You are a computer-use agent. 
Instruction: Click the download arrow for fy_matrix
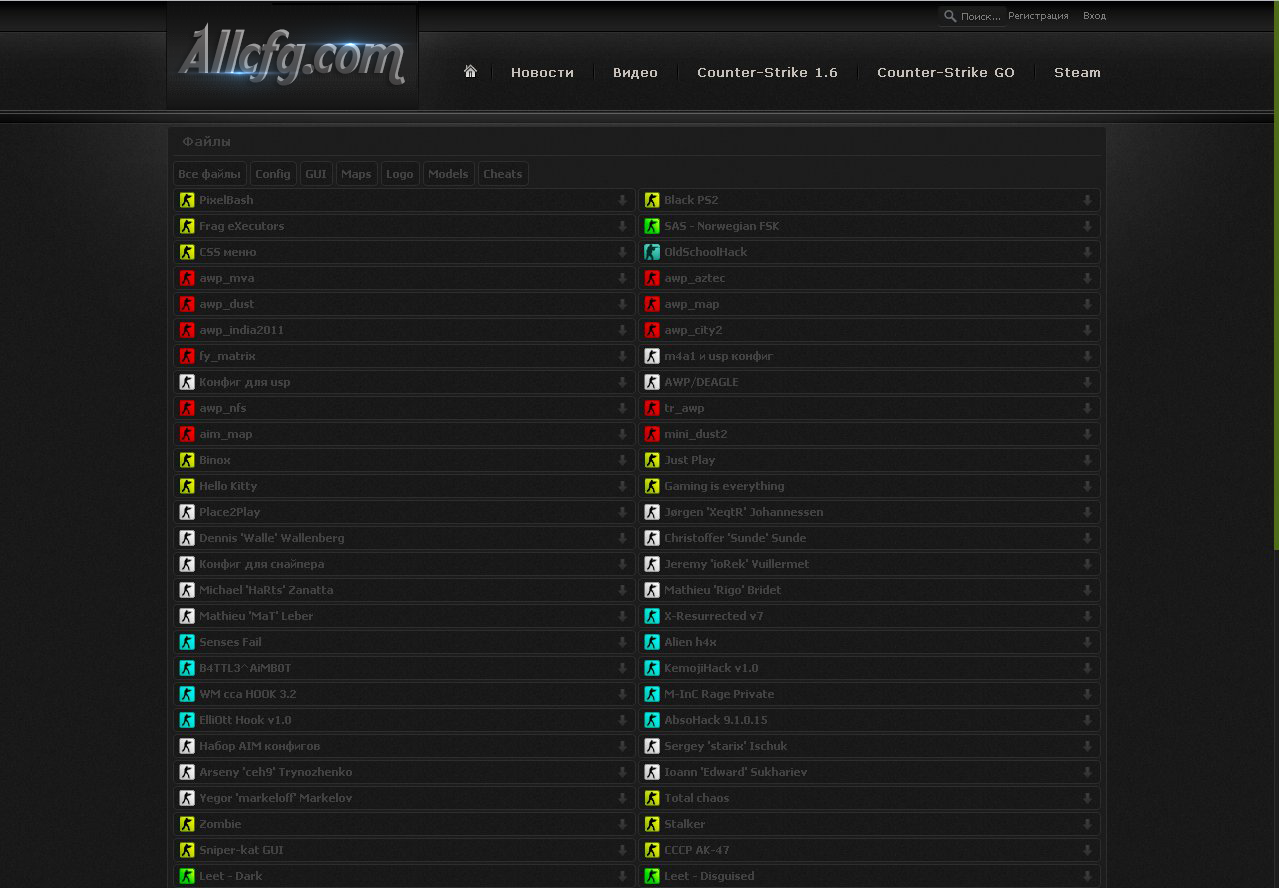[x=622, y=356]
